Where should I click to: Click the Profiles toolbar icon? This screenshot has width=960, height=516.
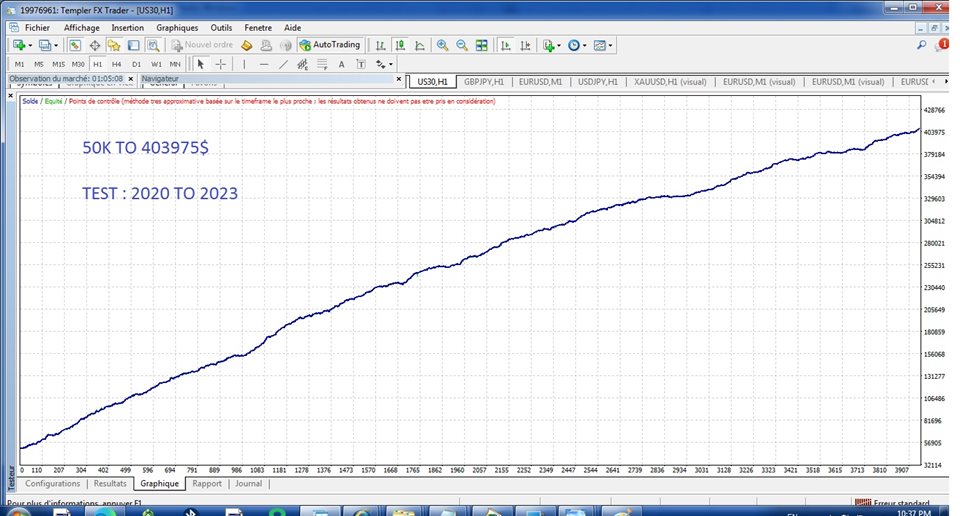[45, 45]
